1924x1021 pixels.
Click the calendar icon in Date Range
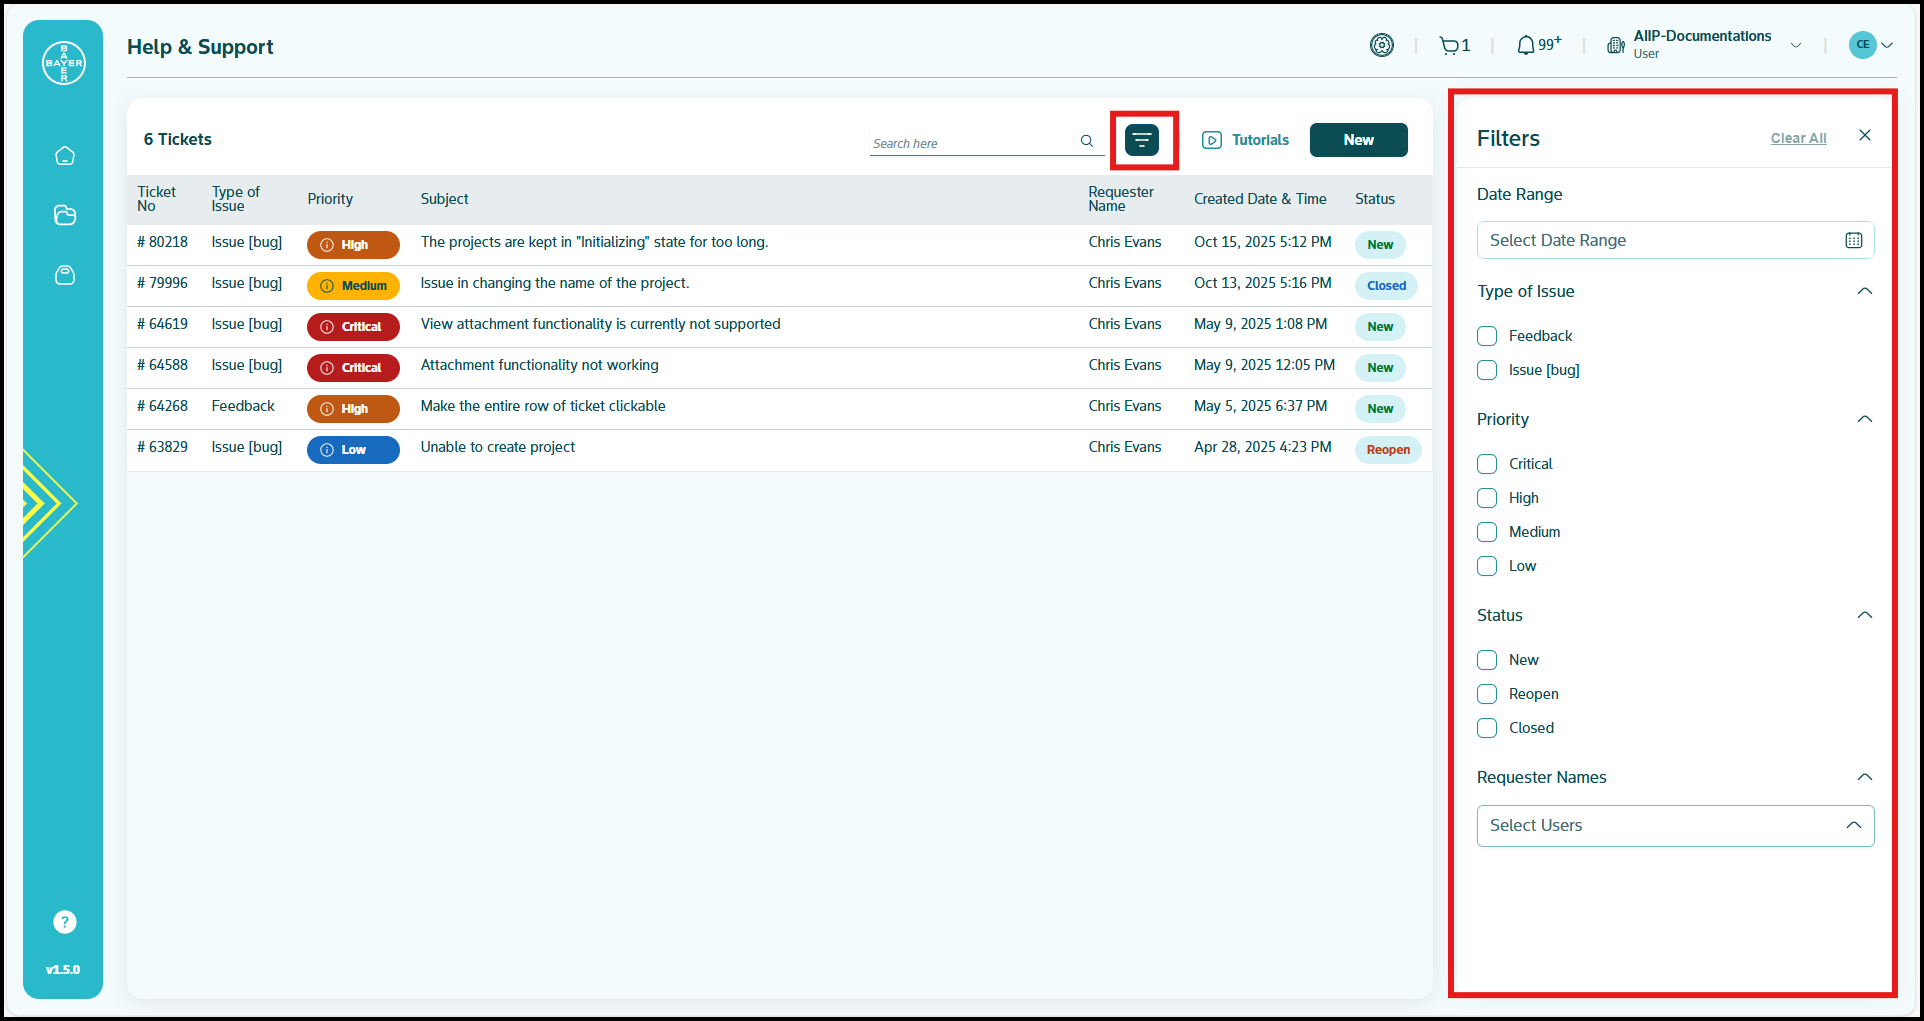click(1853, 240)
